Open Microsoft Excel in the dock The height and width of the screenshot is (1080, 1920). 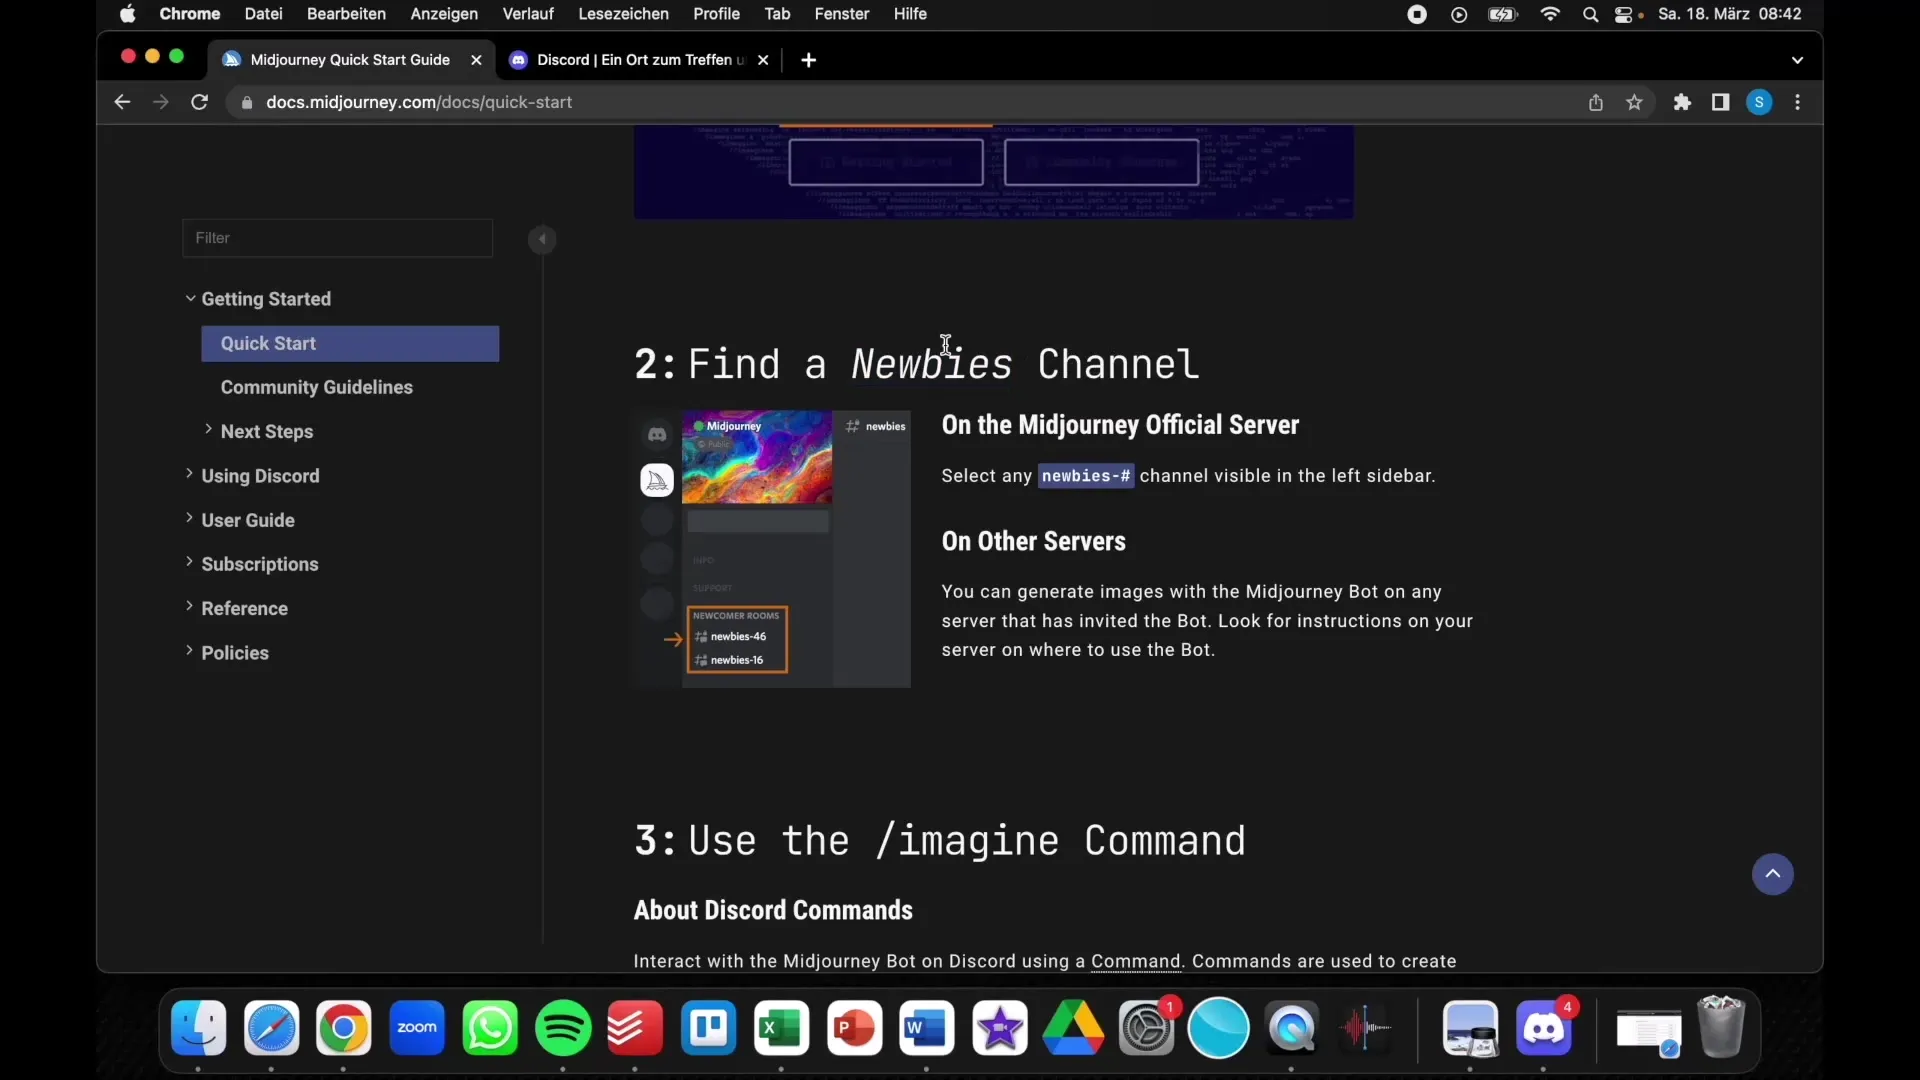778,1029
